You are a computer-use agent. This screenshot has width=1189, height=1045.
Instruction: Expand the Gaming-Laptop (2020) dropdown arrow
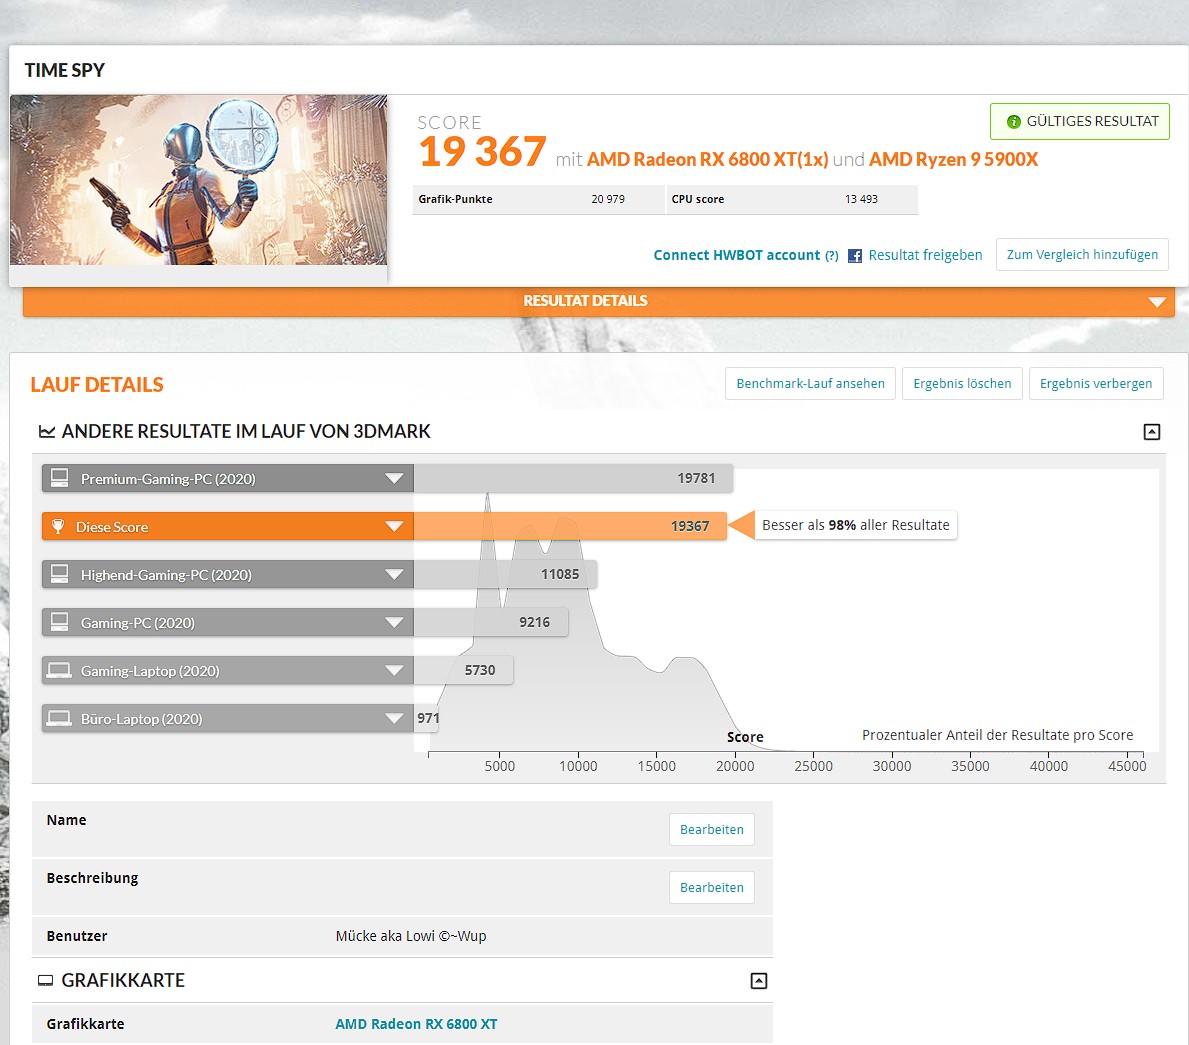point(394,670)
